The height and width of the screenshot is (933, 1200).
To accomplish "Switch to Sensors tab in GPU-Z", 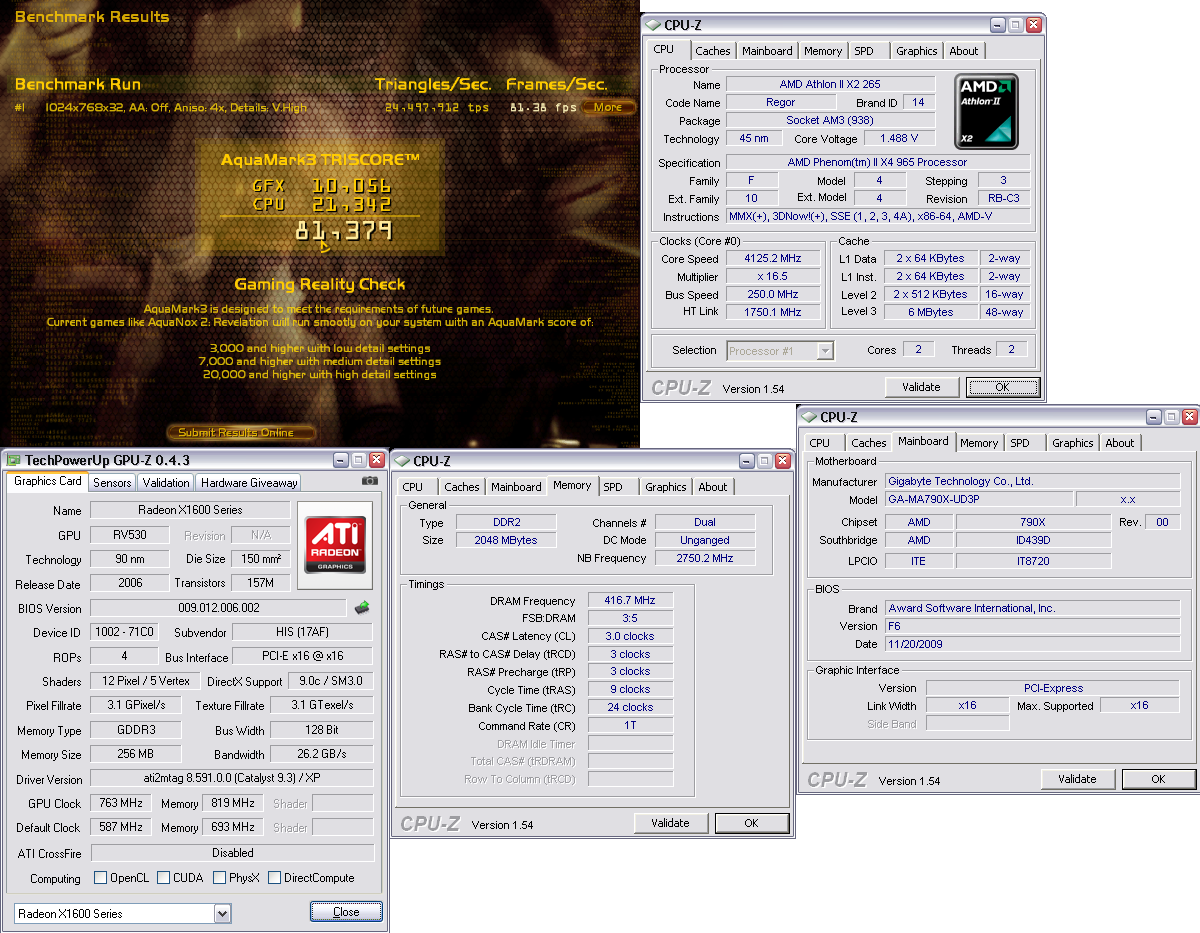I will (112, 483).
